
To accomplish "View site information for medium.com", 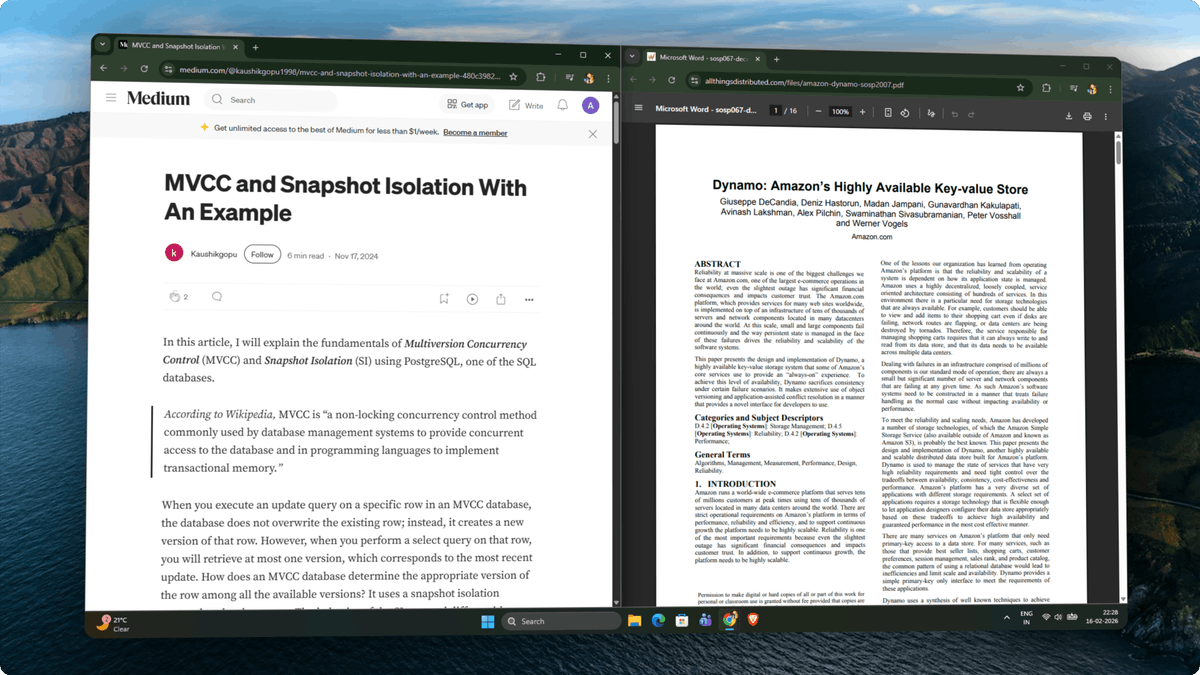I will [169, 70].
